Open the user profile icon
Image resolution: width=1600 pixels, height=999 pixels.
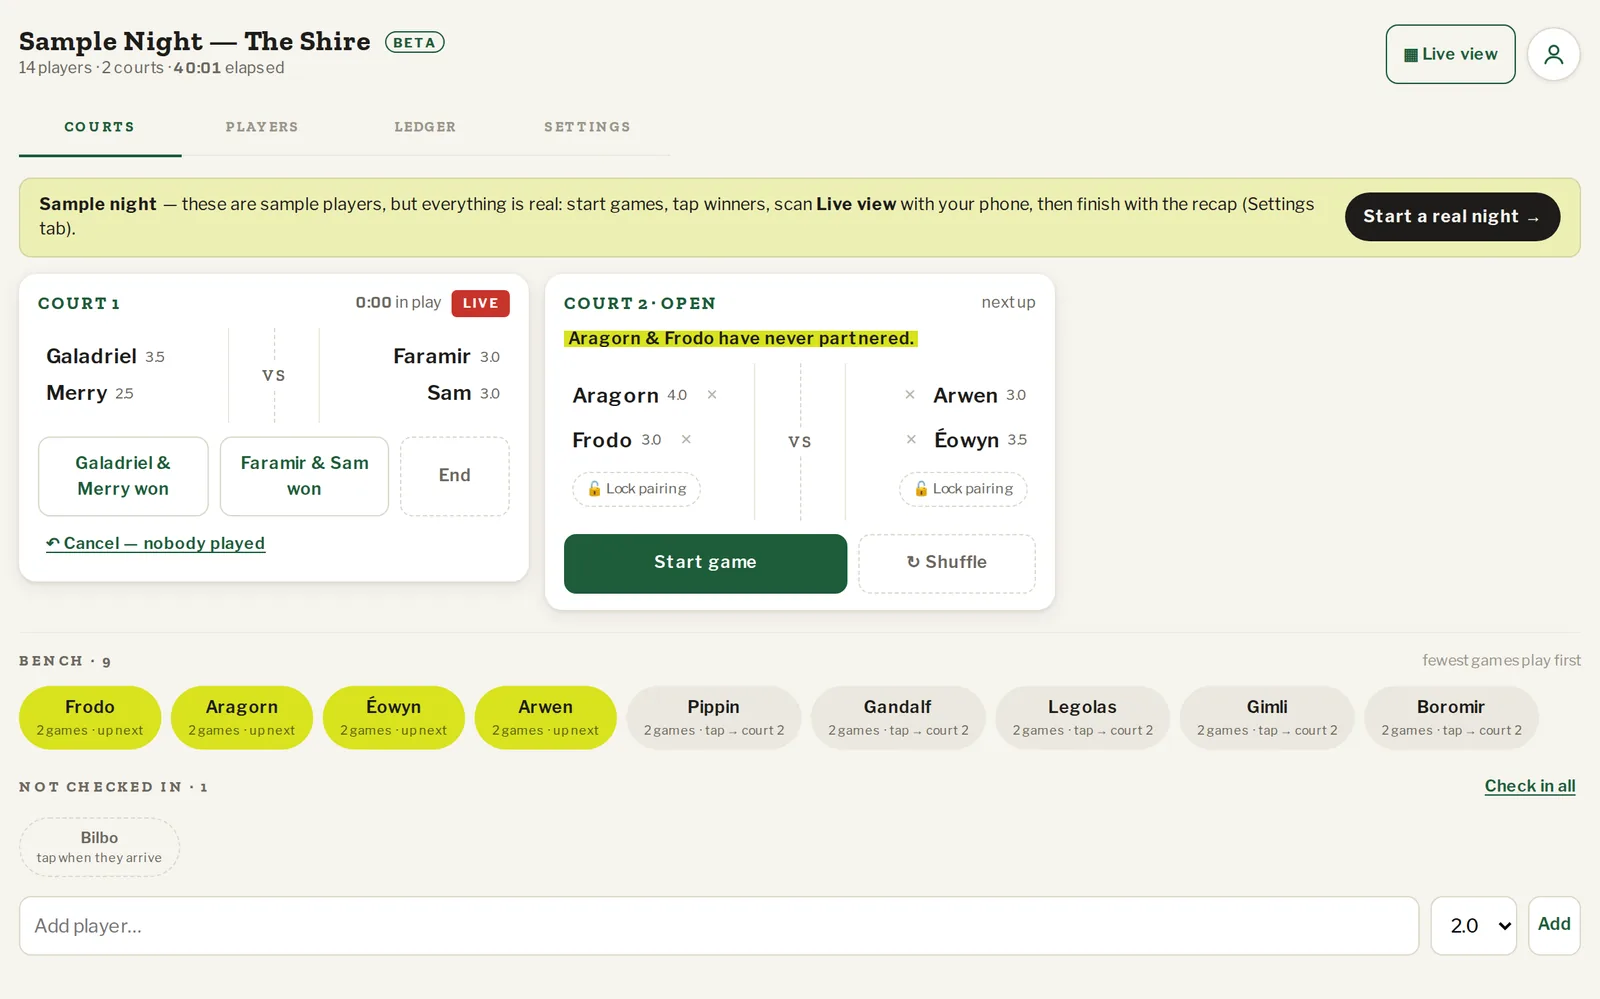click(1553, 54)
